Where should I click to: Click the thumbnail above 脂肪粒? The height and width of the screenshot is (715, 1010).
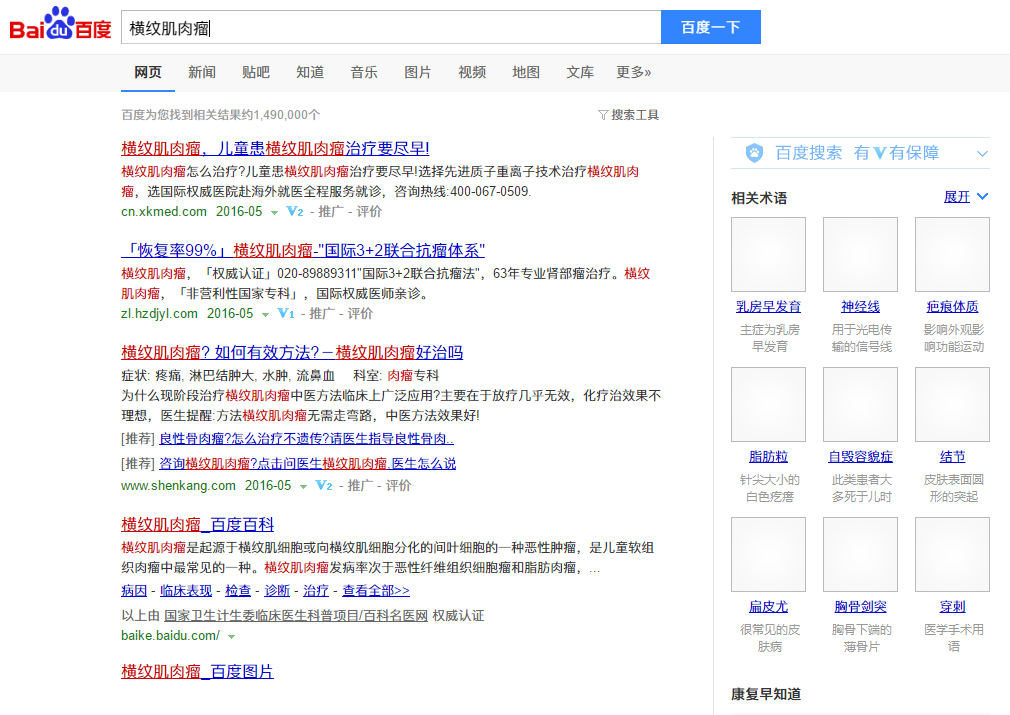point(768,405)
